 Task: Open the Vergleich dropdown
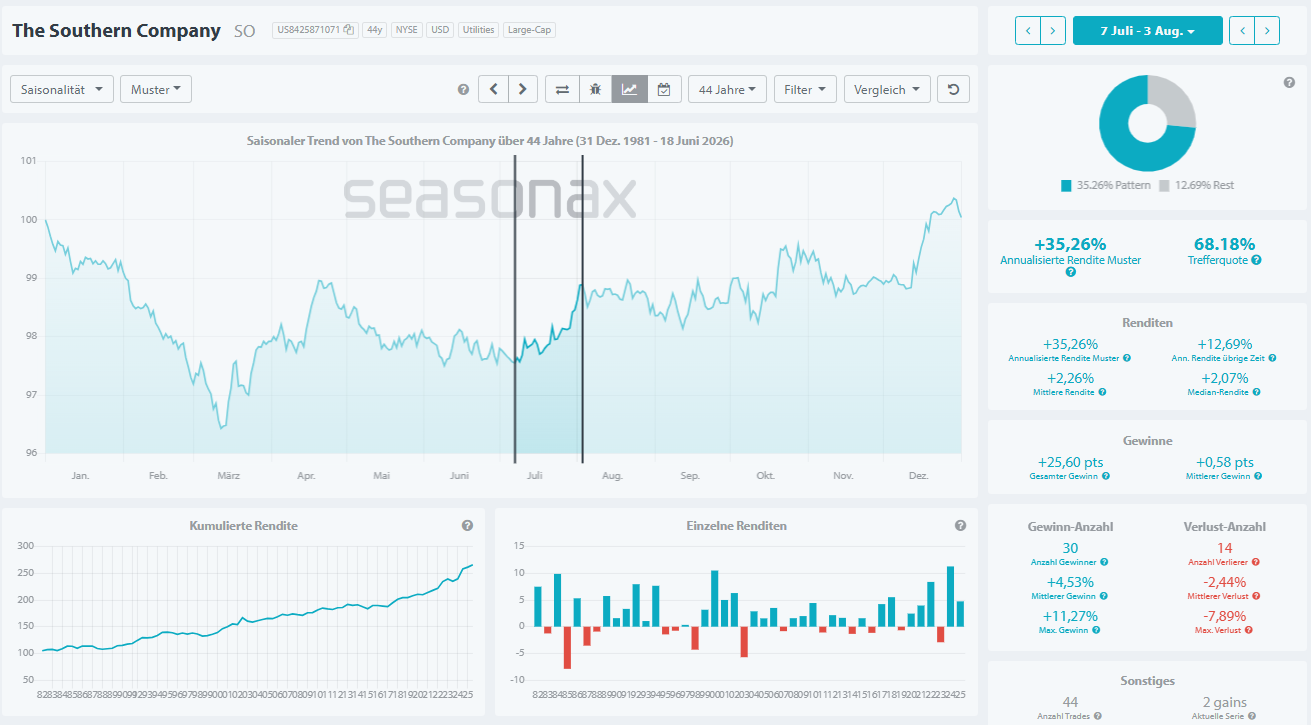click(887, 89)
